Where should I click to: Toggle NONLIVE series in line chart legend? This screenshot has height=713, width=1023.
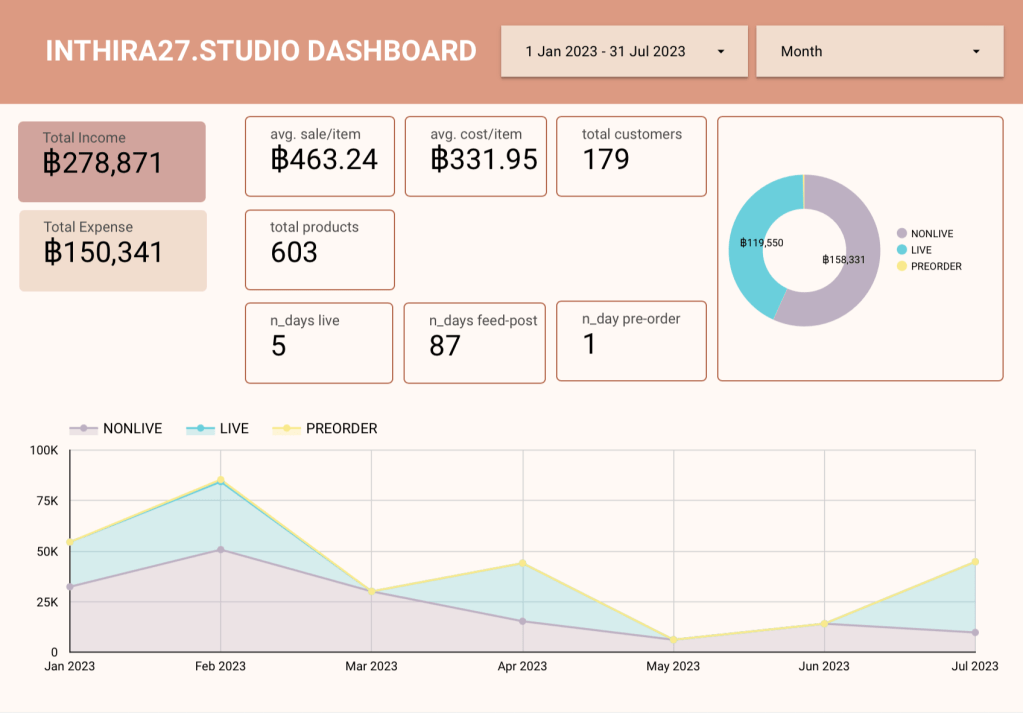(116, 428)
